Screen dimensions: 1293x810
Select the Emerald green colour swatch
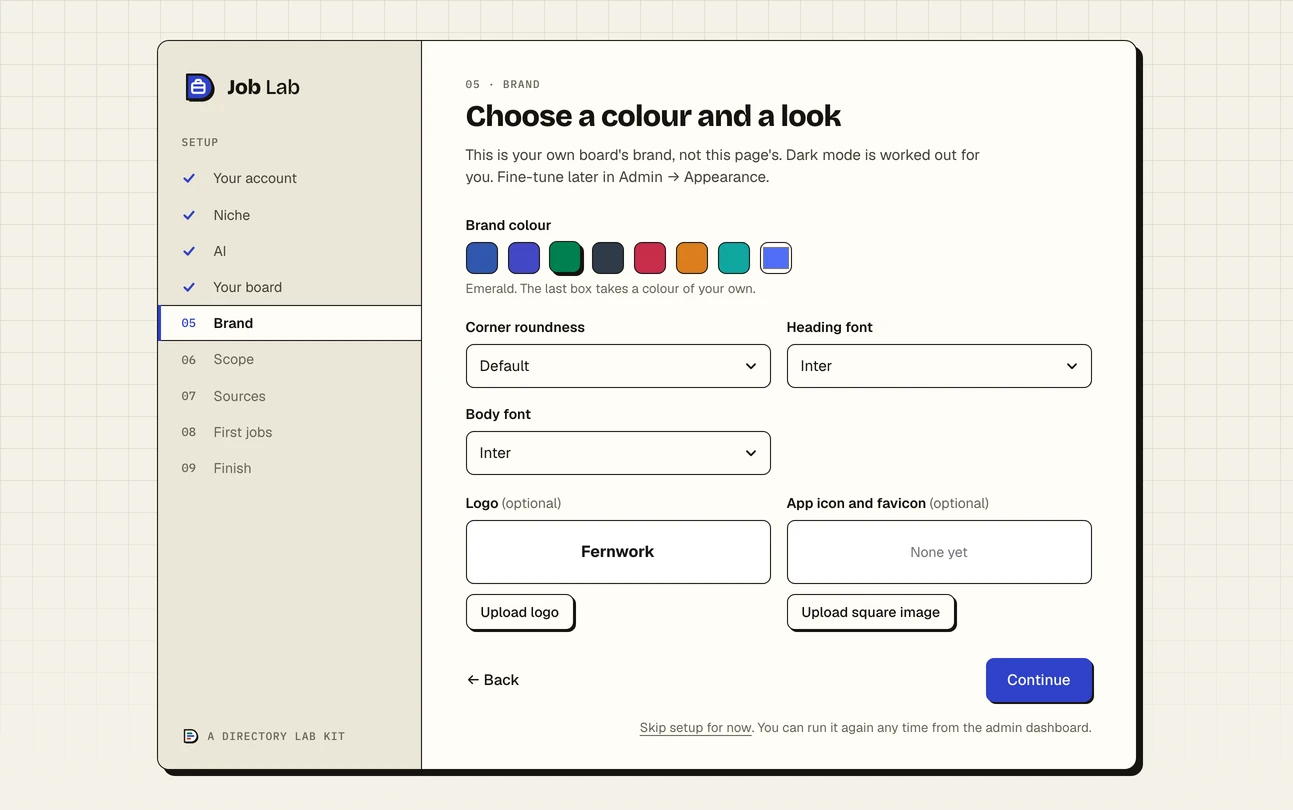click(565, 257)
